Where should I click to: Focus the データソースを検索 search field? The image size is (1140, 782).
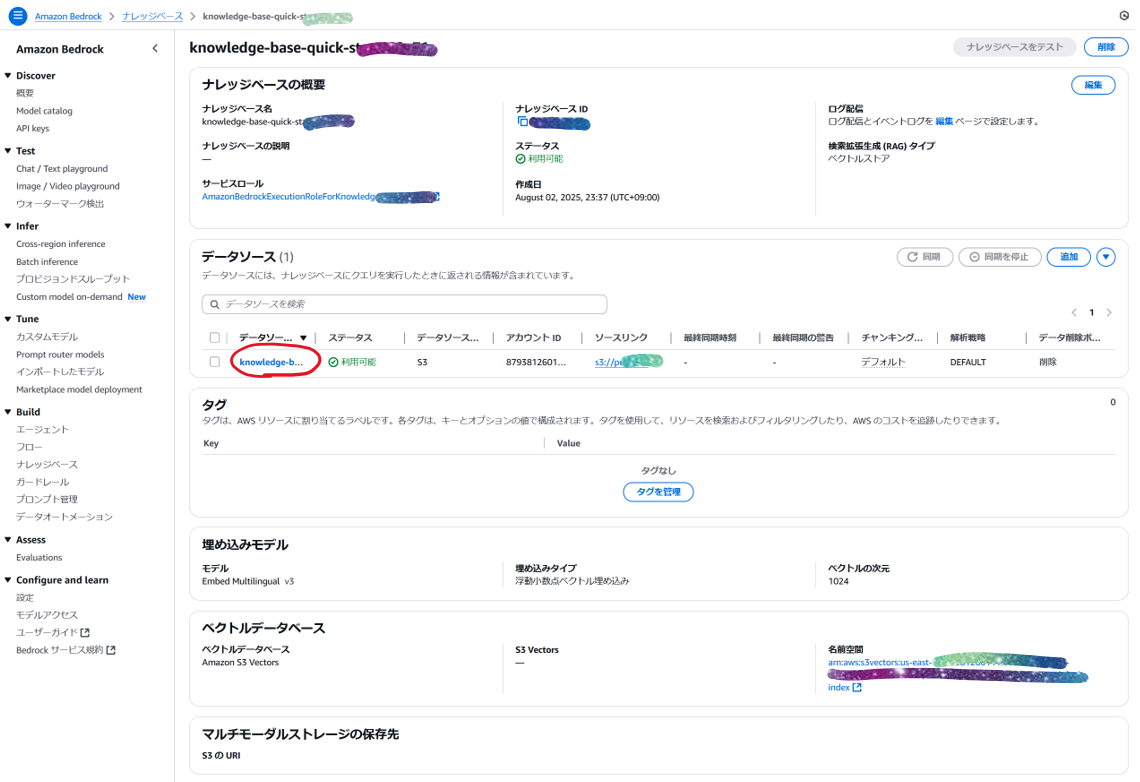(404, 304)
